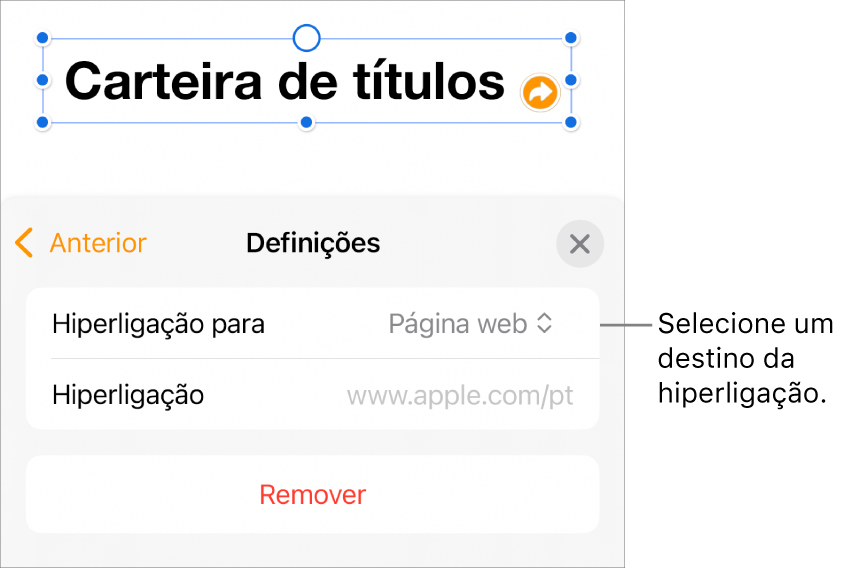Click the top-left selection handle
Screen dimensions: 841x569
point(43,38)
